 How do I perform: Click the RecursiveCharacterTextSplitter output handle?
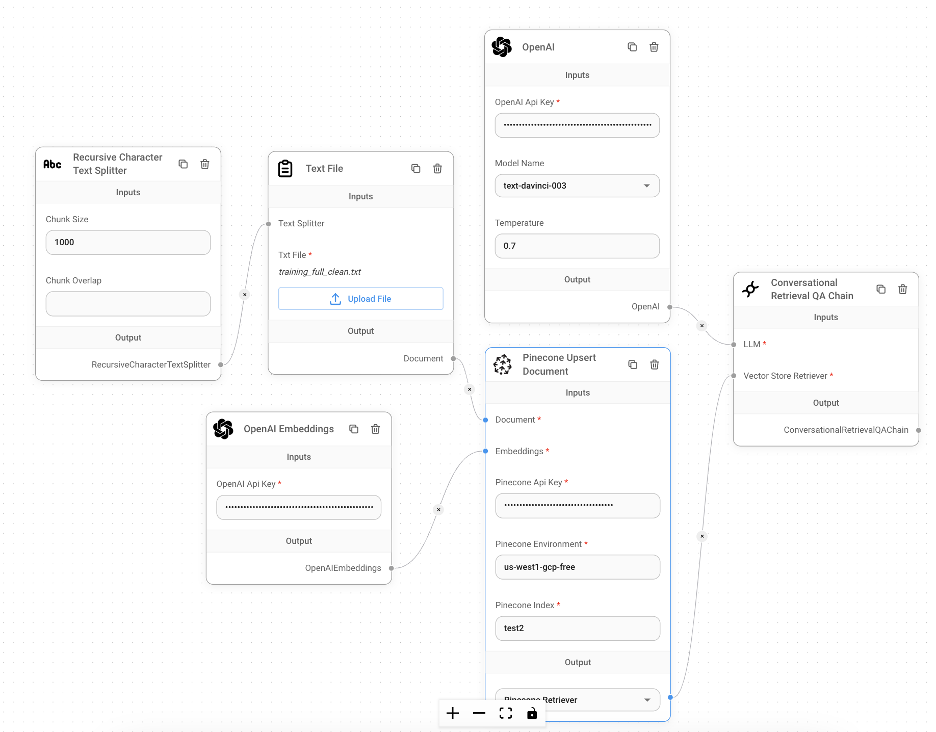click(x=221, y=364)
